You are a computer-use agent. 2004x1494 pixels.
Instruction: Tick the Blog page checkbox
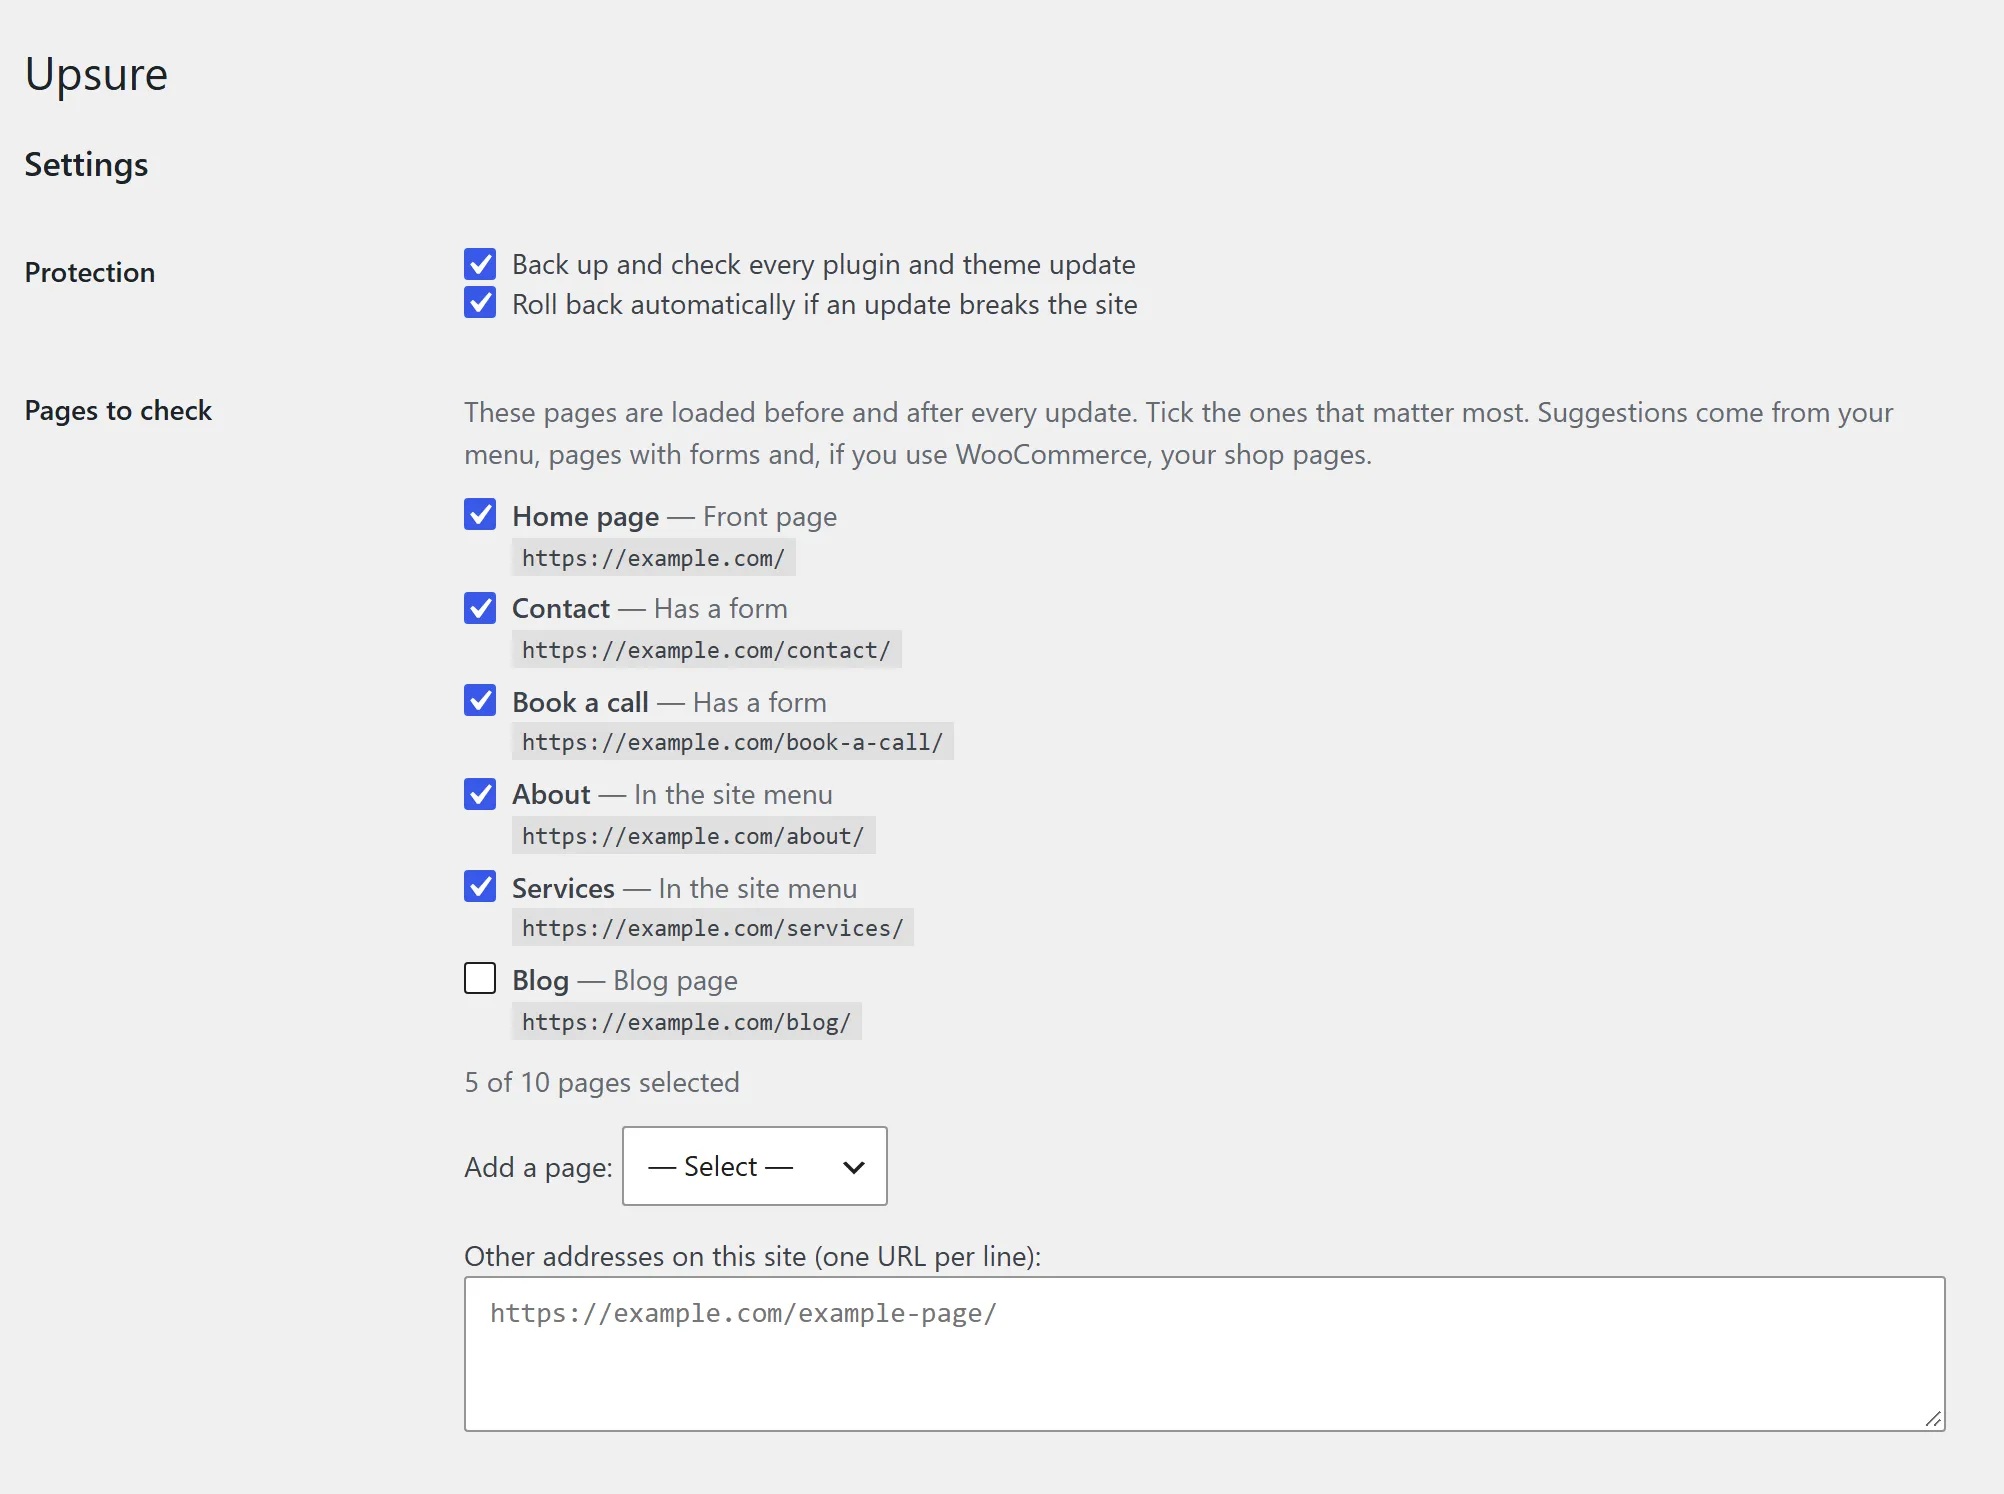(480, 978)
